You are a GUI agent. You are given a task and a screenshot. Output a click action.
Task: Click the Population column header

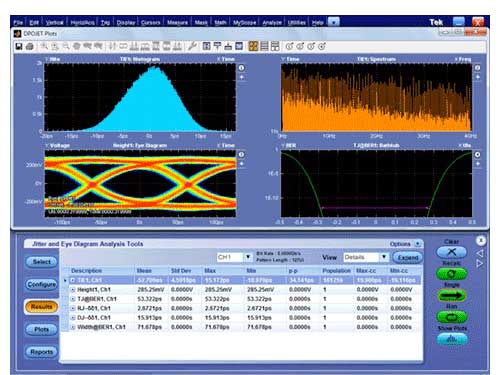click(x=336, y=271)
